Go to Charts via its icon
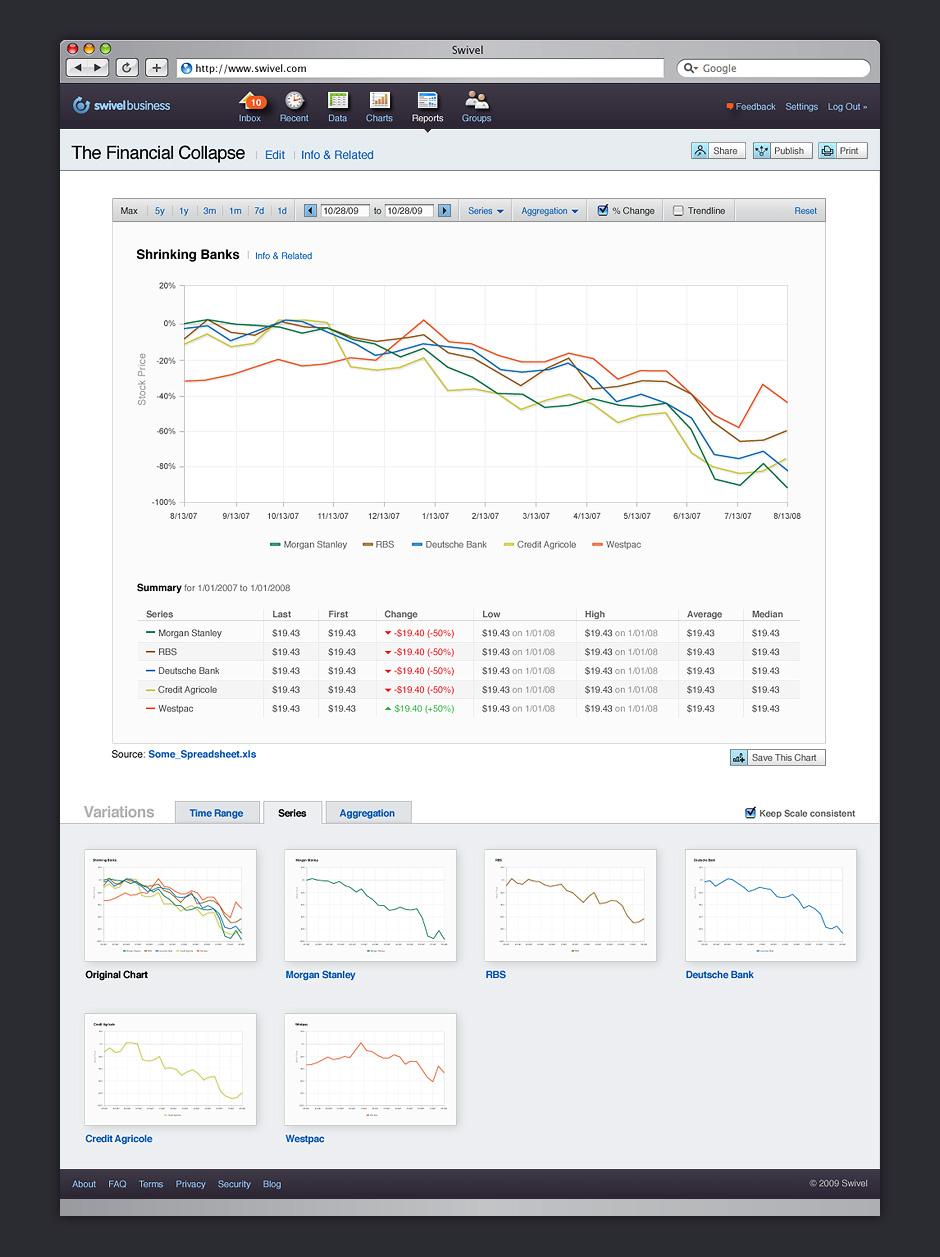This screenshot has height=1257, width=940. [x=379, y=101]
